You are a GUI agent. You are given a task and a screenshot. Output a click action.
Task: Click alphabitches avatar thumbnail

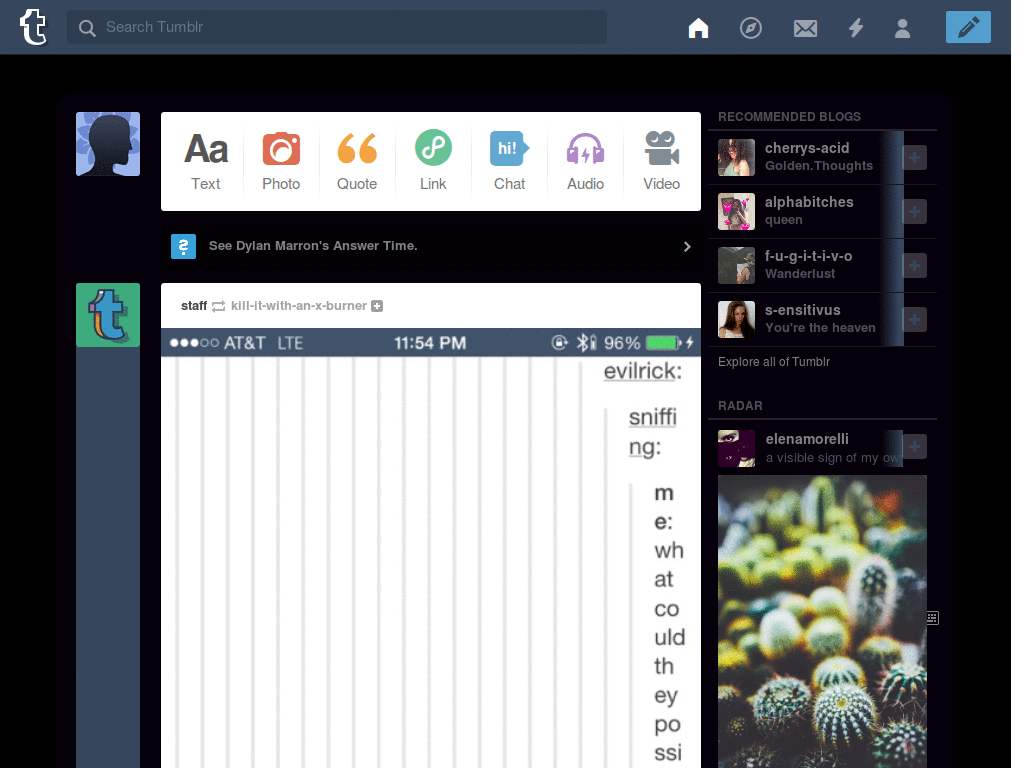point(736,212)
